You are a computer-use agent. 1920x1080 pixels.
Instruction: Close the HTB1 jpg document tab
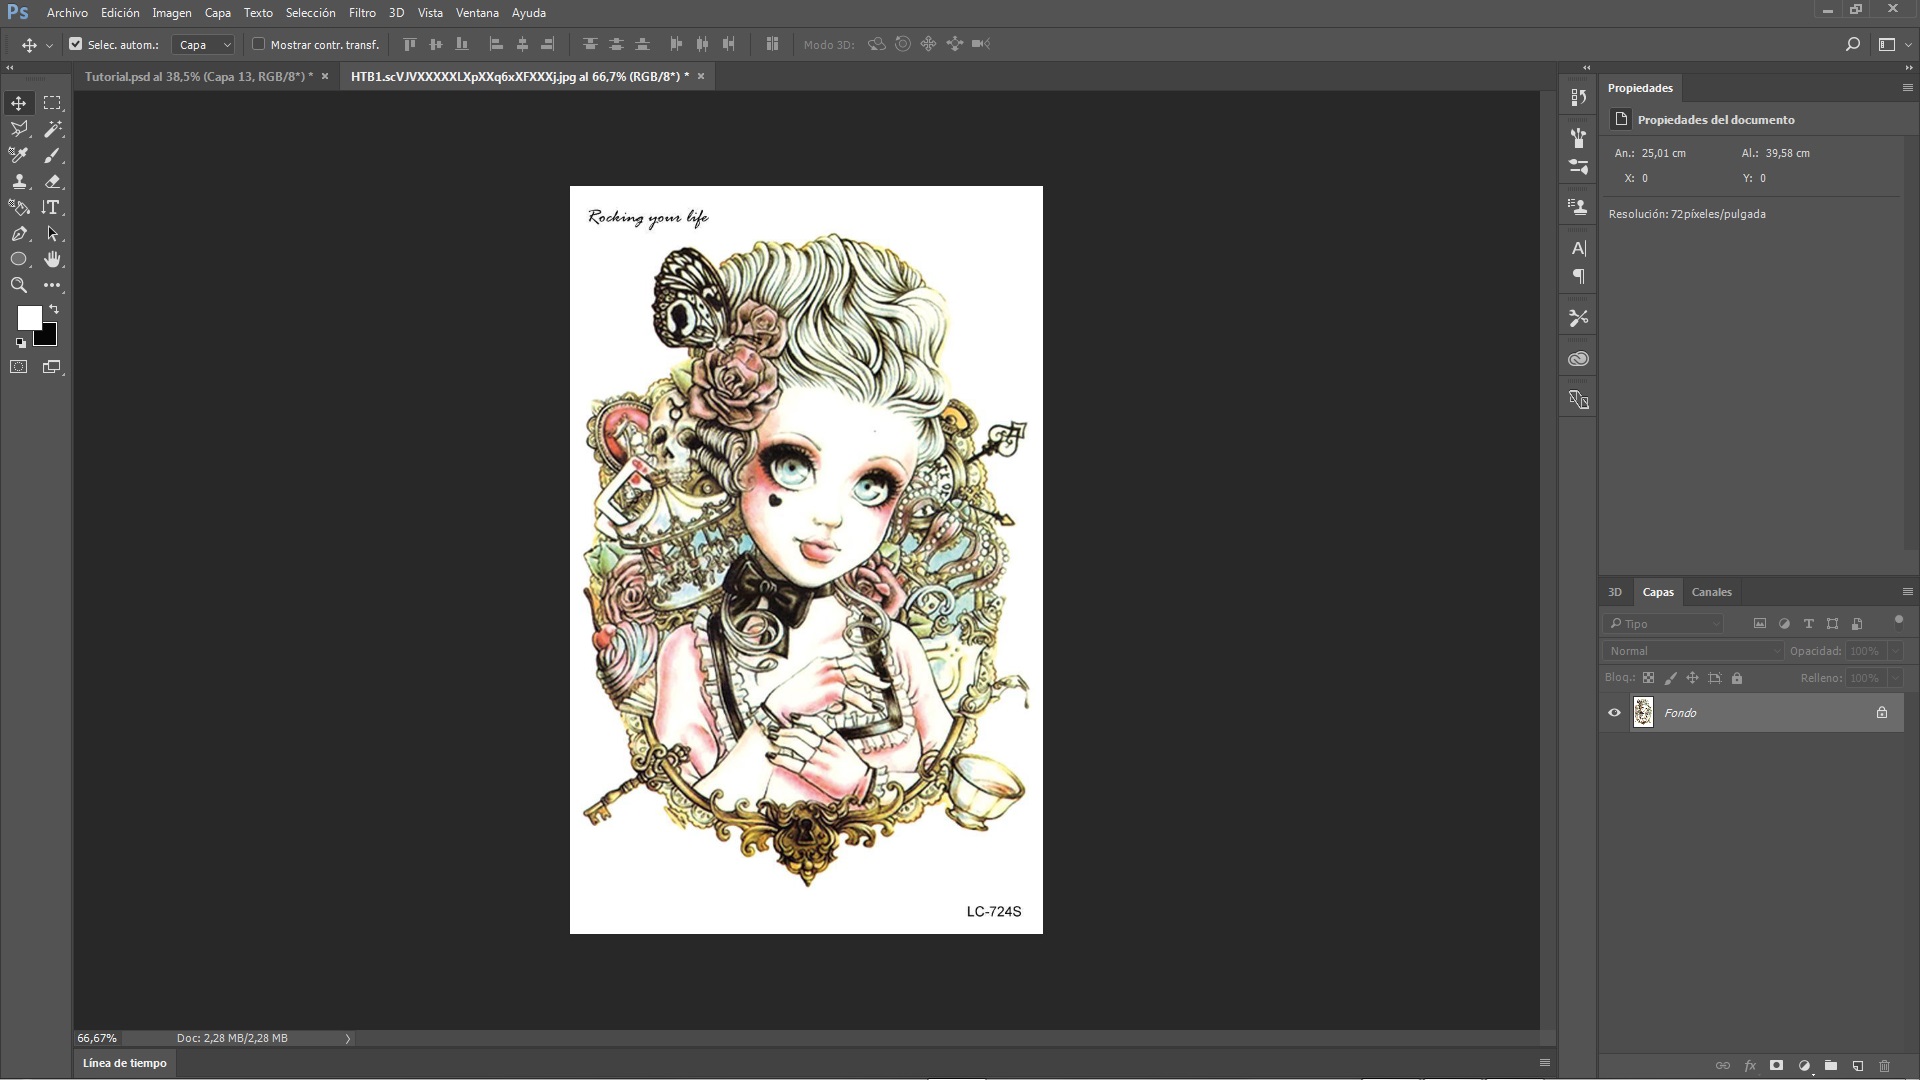click(701, 76)
